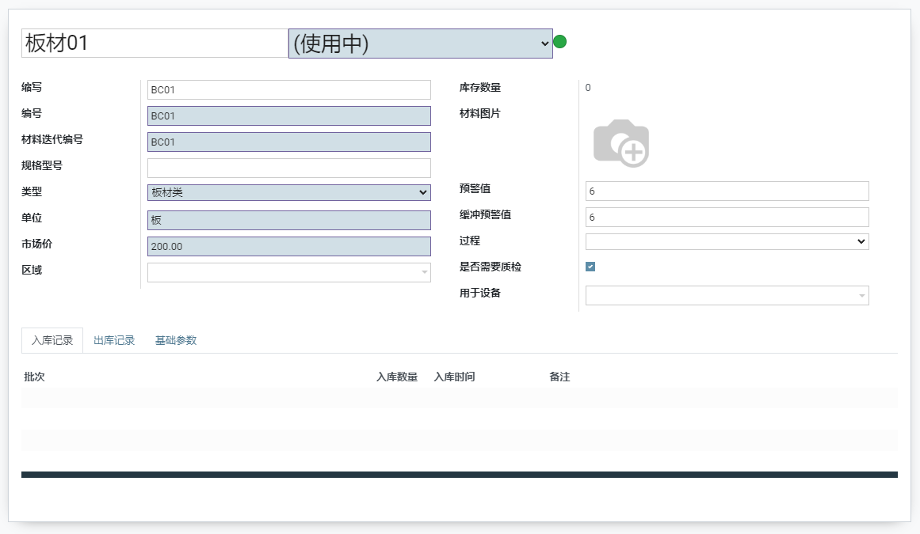This screenshot has height=534, width=920.
Task: Click the 单位 field containing 板
Action: point(288,220)
